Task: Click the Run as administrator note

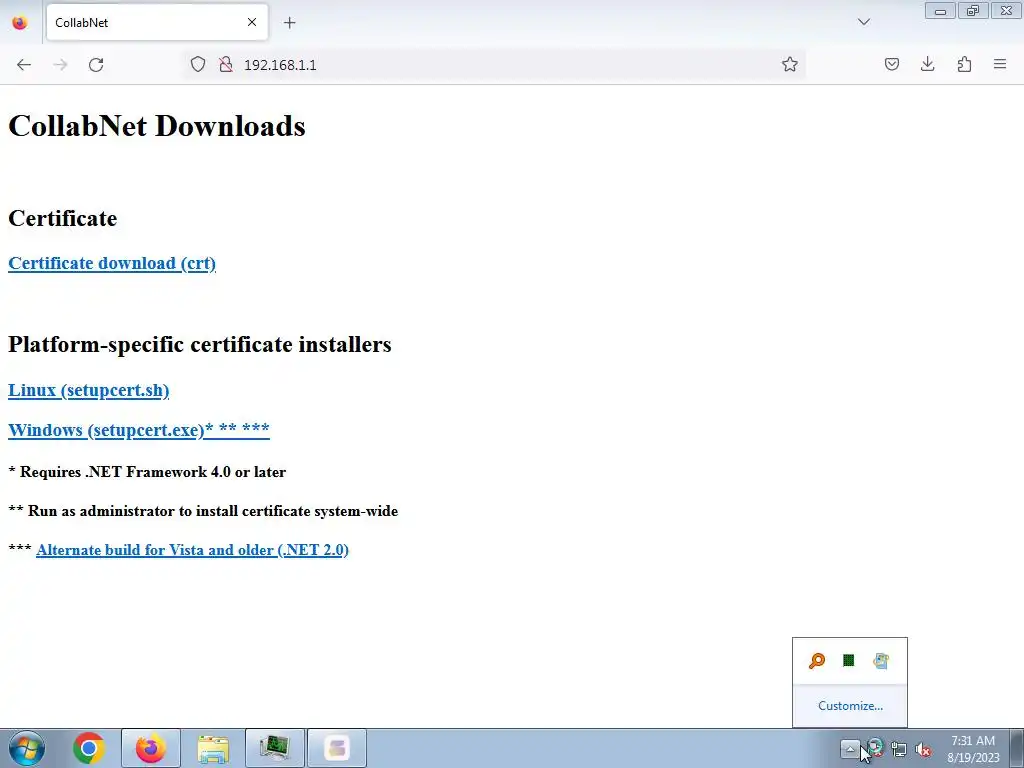Action: 203,511
